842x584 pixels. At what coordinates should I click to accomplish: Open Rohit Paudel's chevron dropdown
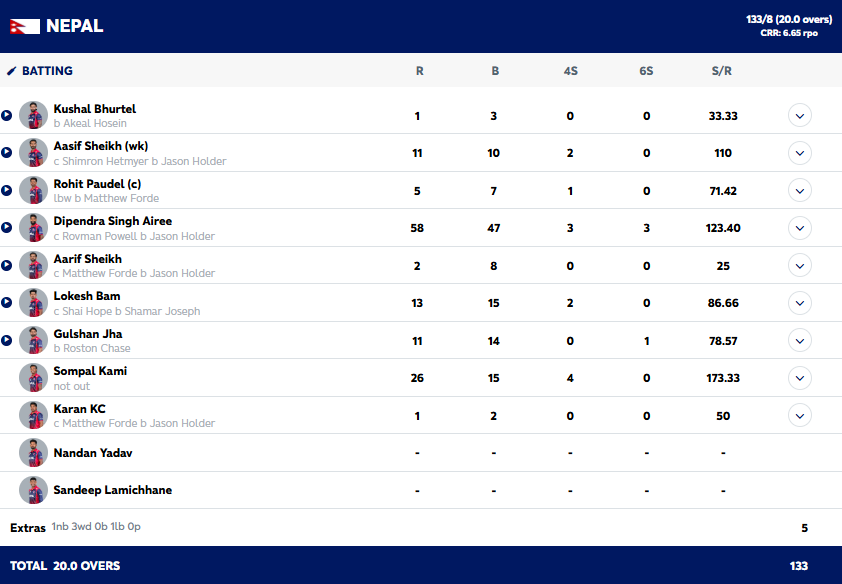pyautogui.click(x=799, y=190)
